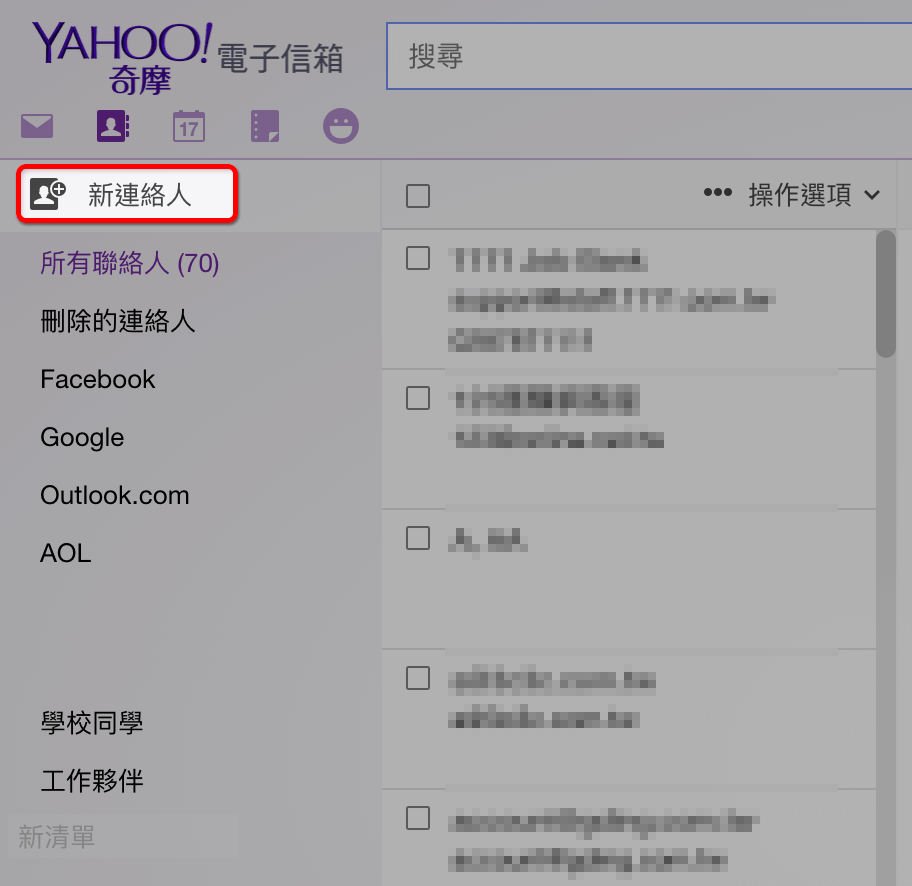Open the 工作夥伴 contact list
The height and width of the screenshot is (886, 912).
92,781
